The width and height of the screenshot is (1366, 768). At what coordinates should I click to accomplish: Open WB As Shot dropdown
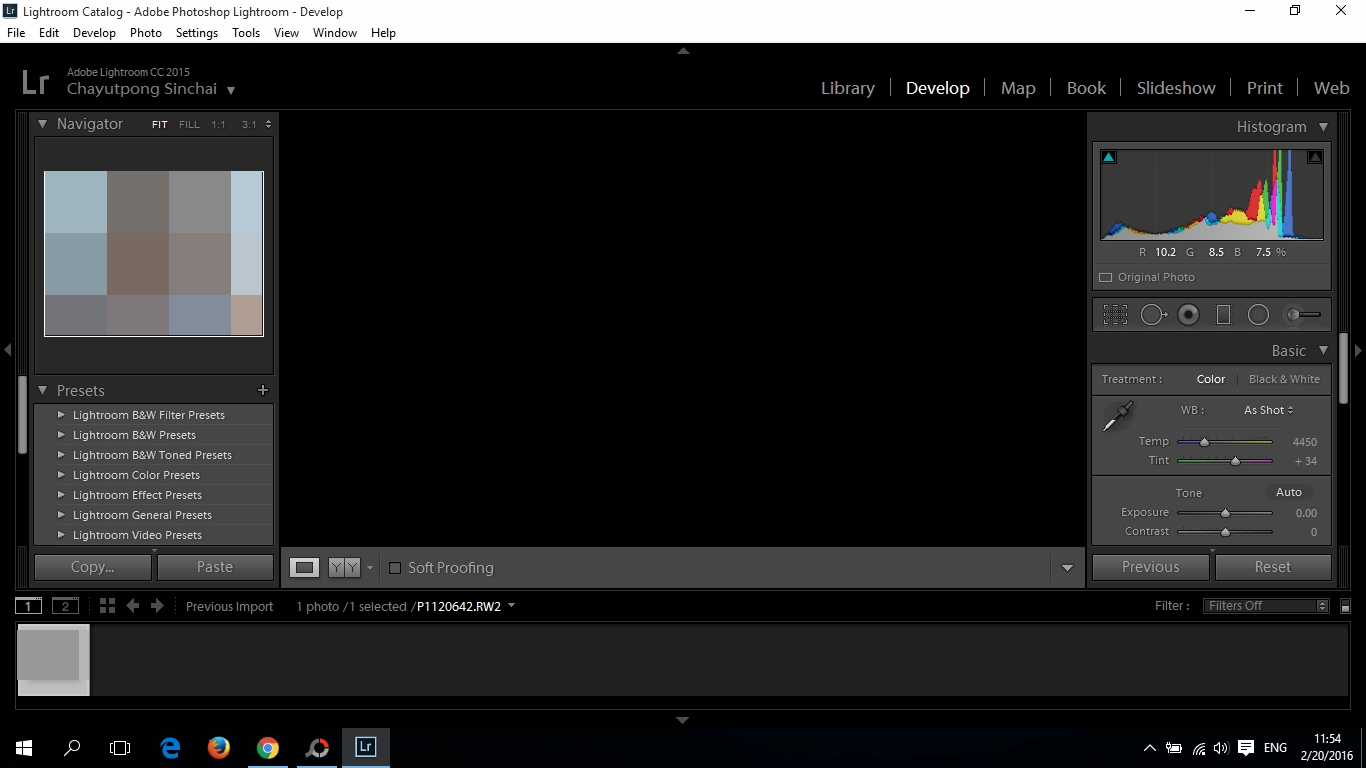[x=1269, y=410]
